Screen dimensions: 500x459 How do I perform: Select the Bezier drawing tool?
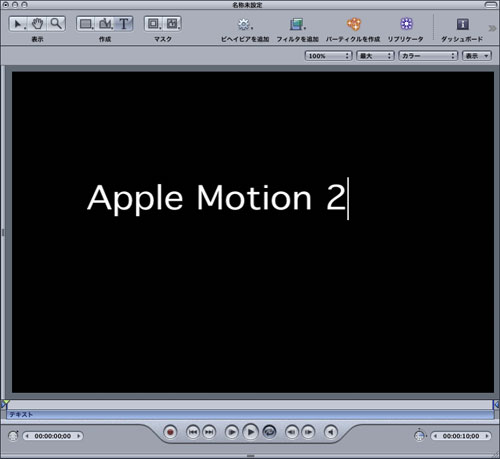[105, 24]
